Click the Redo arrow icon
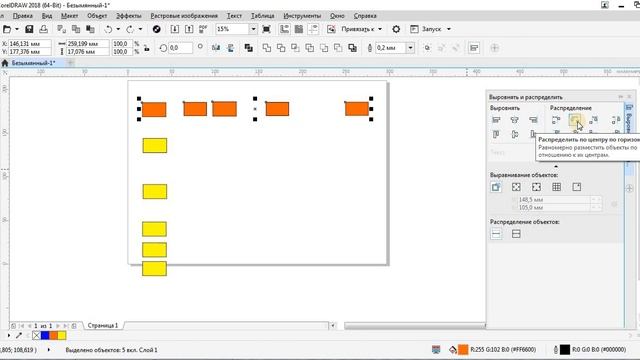The image size is (640, 360). coord(130,29)
